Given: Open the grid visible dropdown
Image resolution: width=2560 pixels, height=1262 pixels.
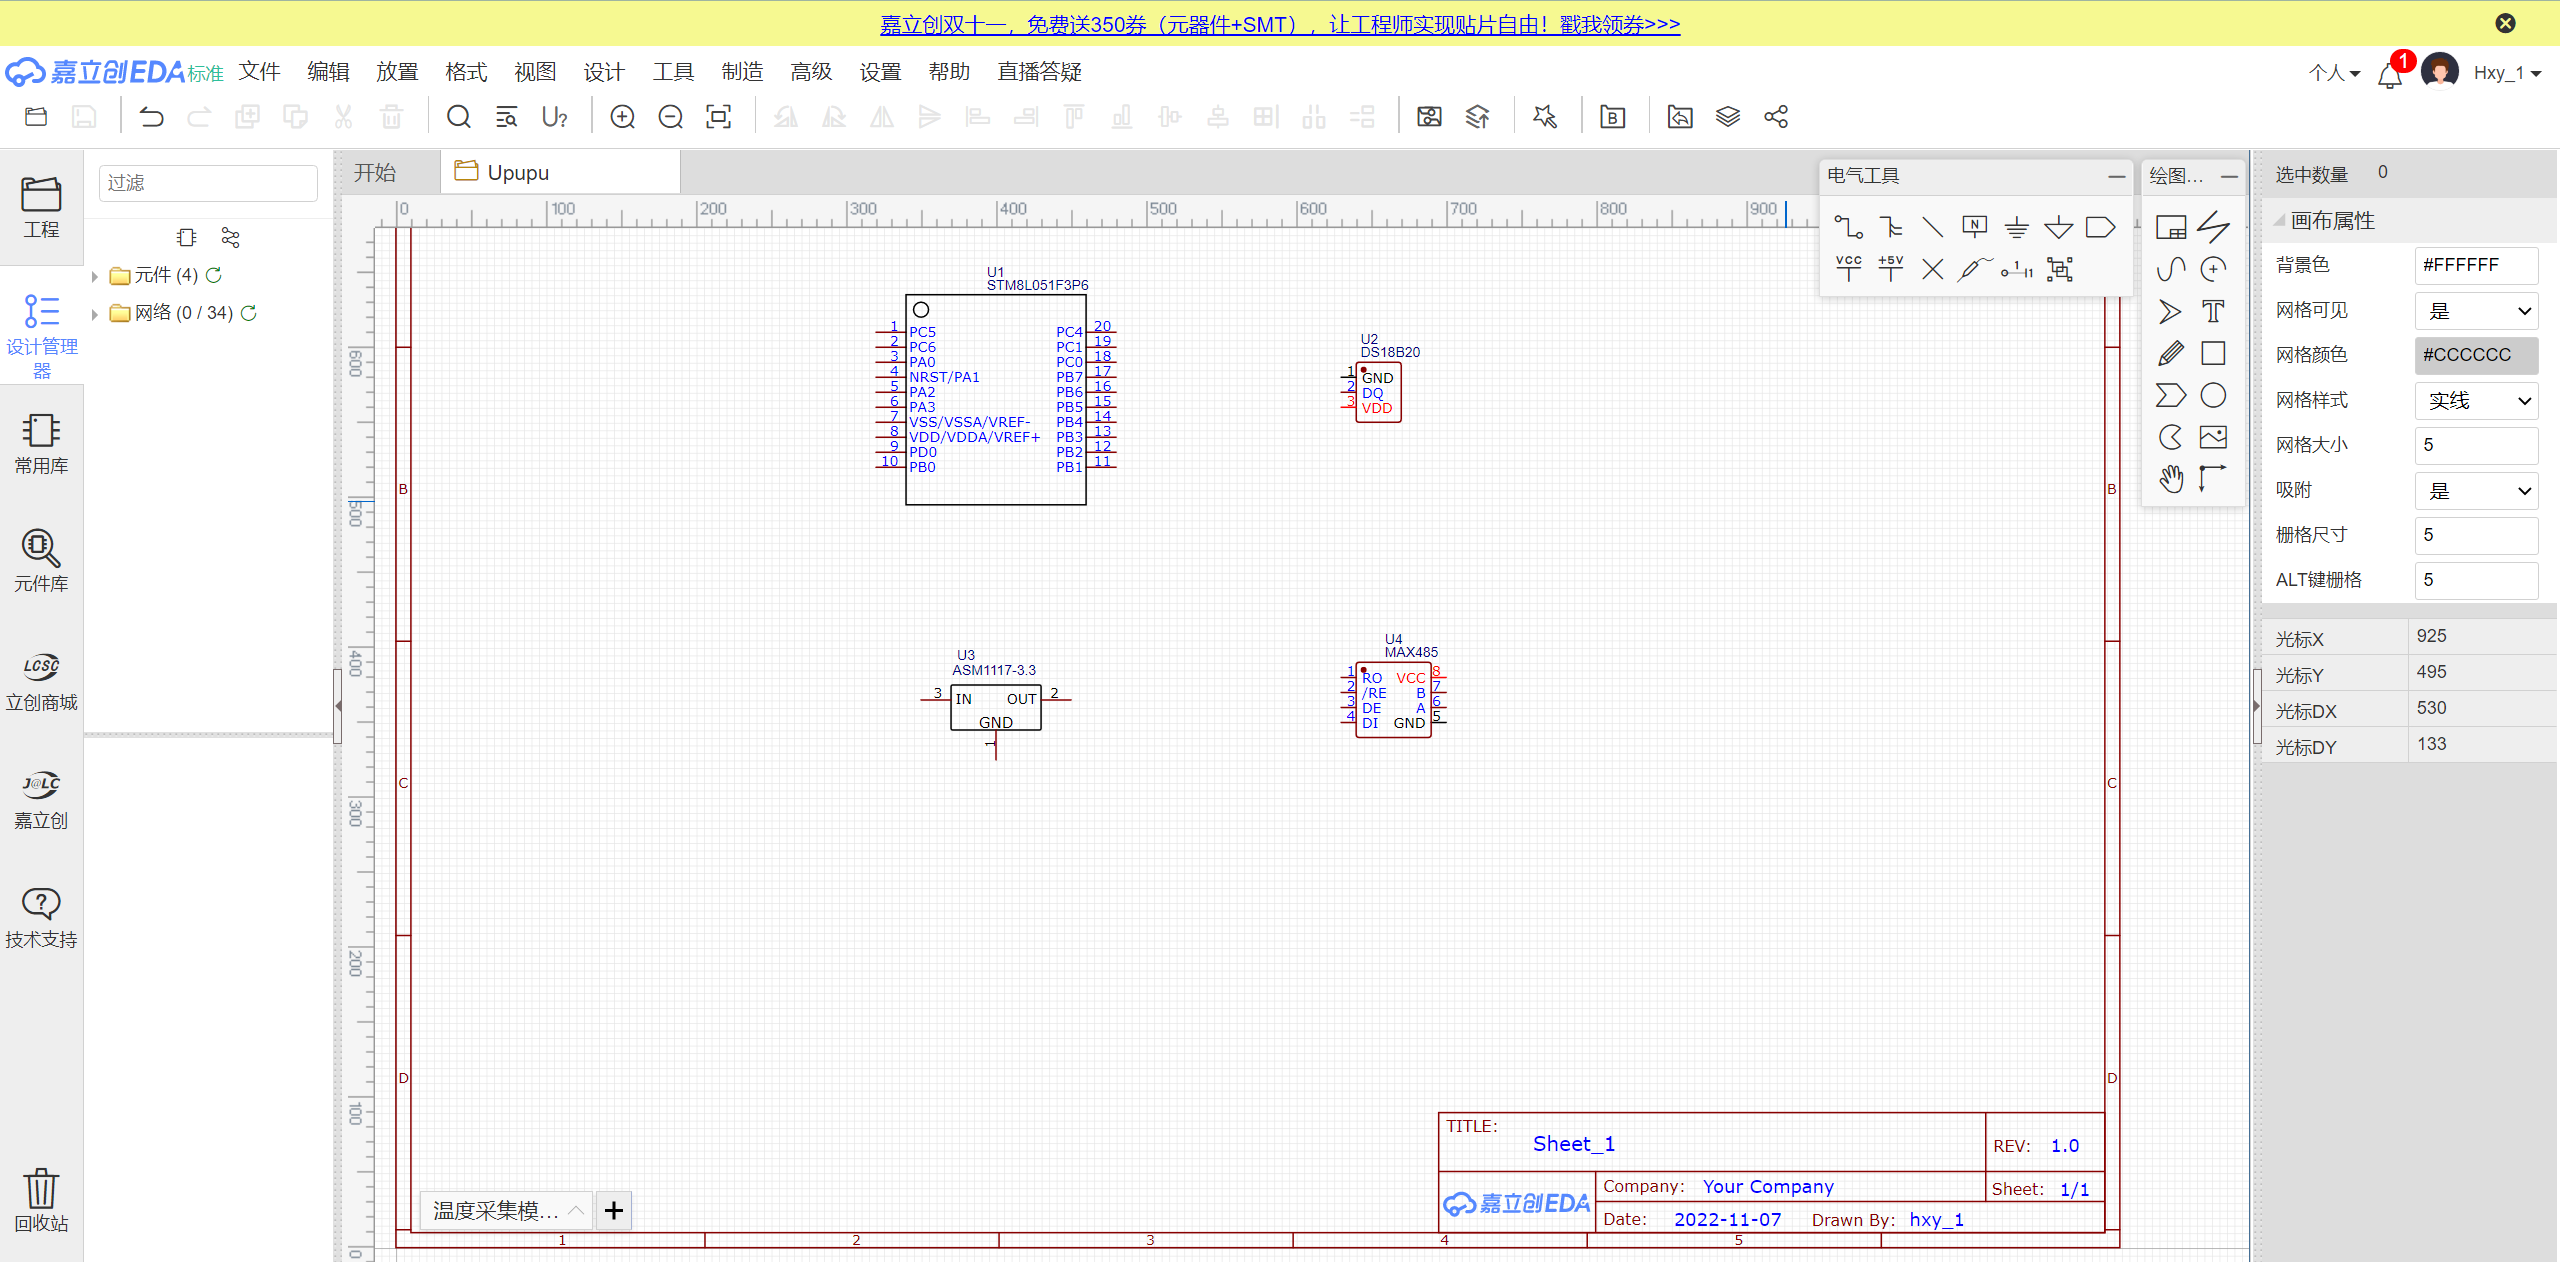Looking at the screenshot, I should pyautogui.click(x=2476, y=311).
